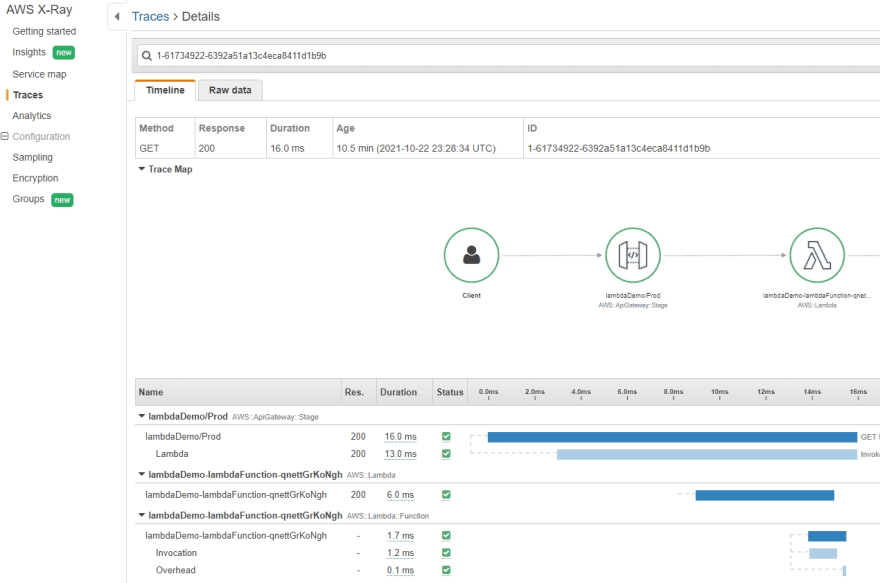Click status check for lambdaDemo/Prod 16.0 ms row
The height and width of the screenshot is (583, 880).
pos(446,437)
